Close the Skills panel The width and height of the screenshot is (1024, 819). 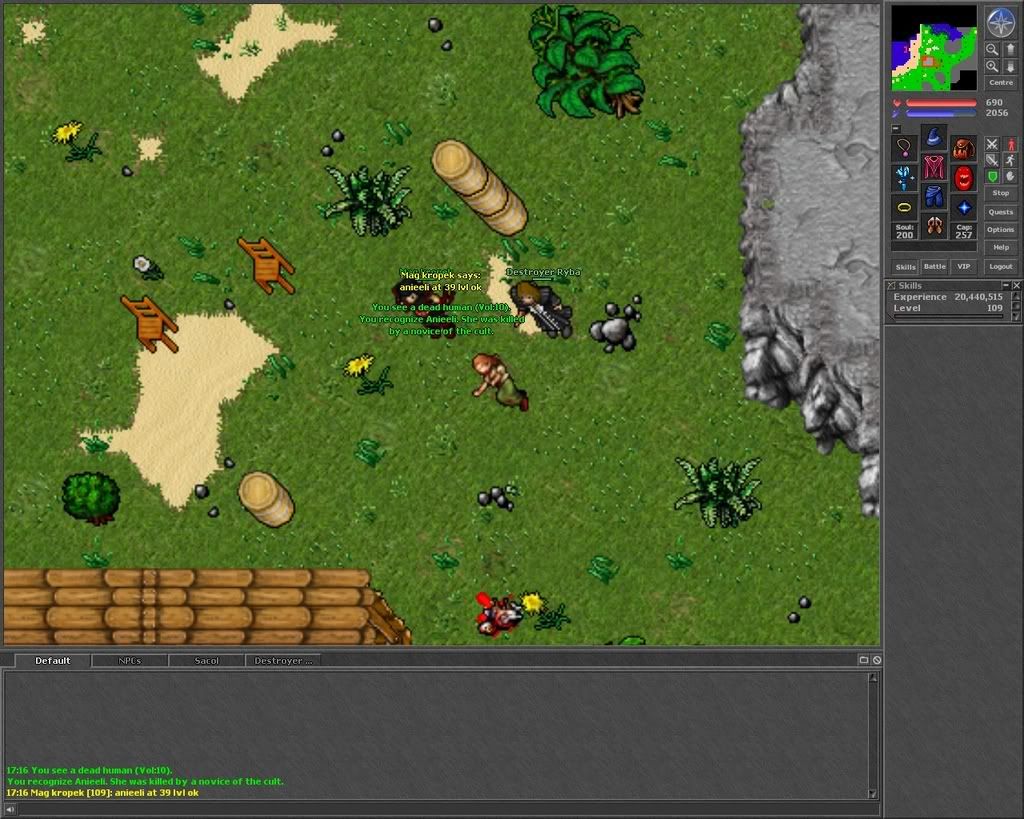(x=1016, y=285)
